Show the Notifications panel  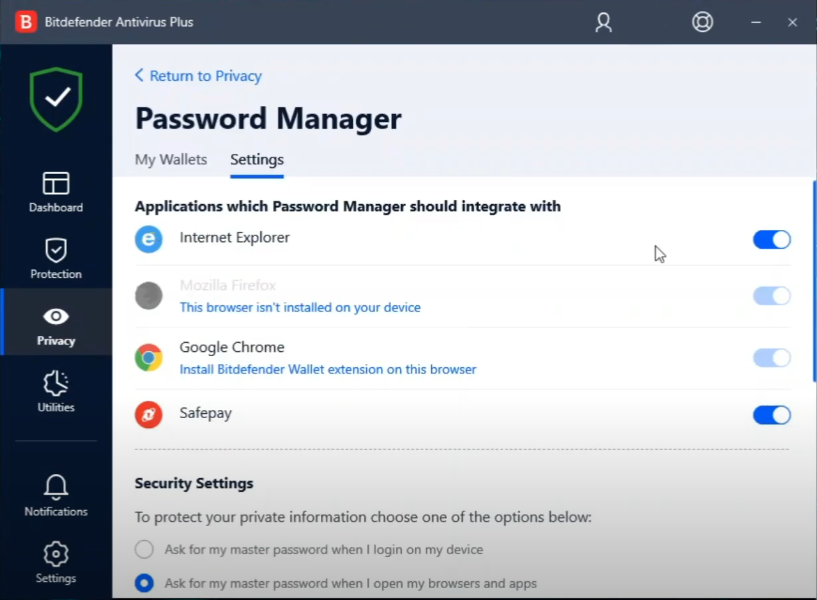pyautogui.click(x=56, y=496)
